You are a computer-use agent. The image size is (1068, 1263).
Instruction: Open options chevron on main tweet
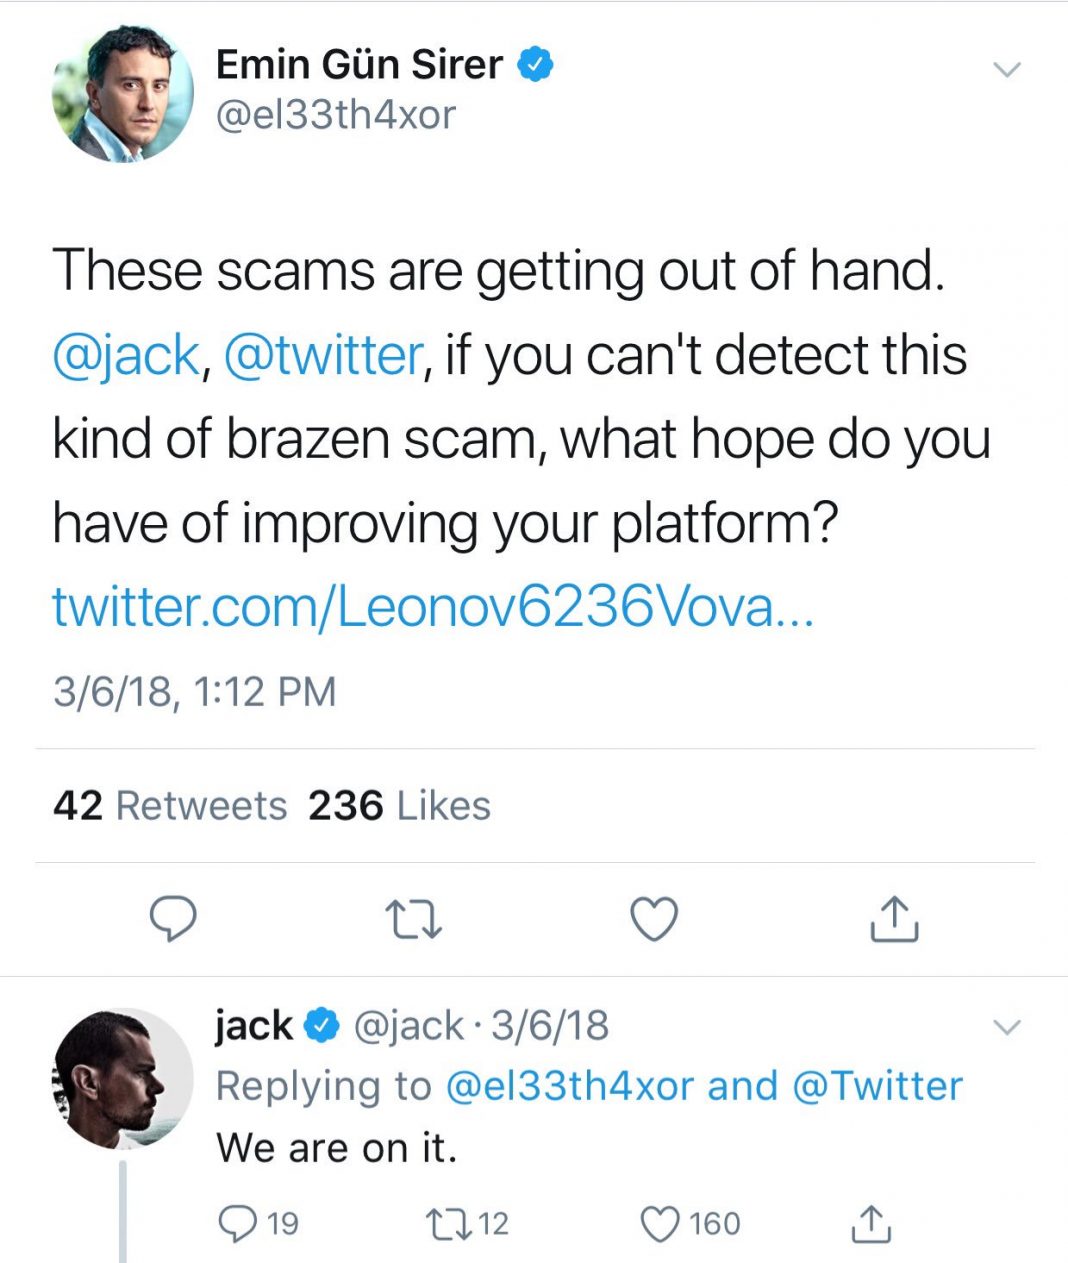1006,70
